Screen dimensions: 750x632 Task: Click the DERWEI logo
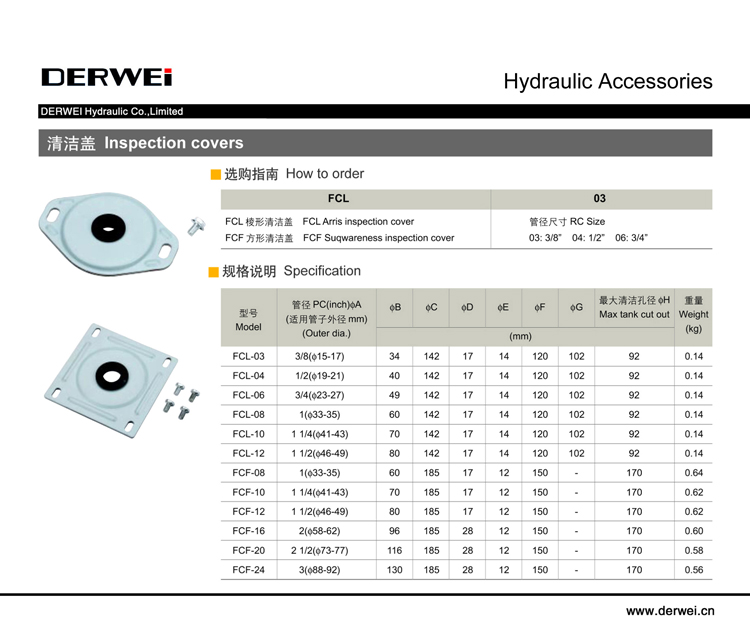click(107, 78)
